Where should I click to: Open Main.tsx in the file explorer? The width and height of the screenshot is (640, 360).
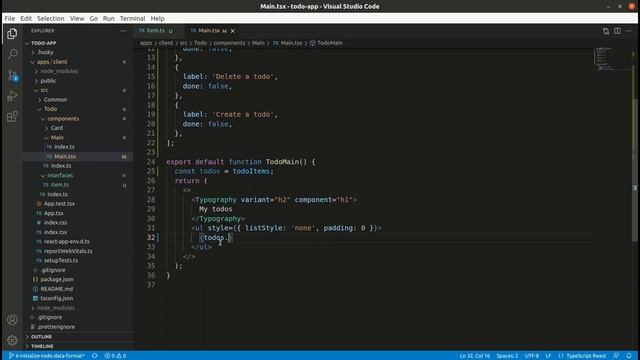pyautogui.click(x=78, y=156)
